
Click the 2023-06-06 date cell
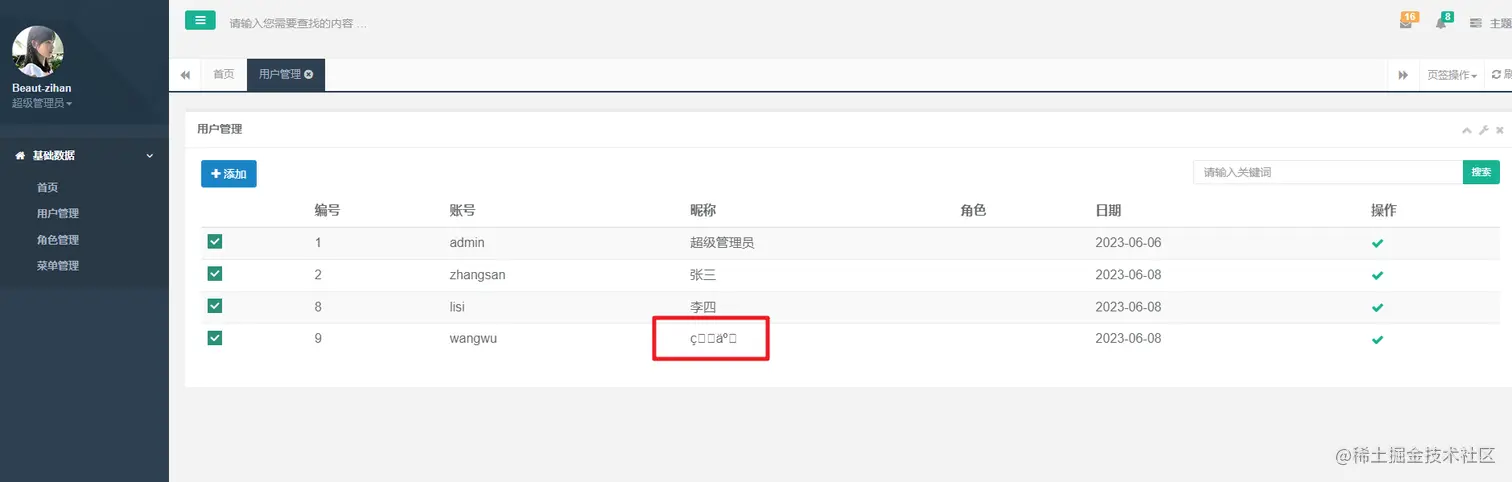pos(1128,243)
